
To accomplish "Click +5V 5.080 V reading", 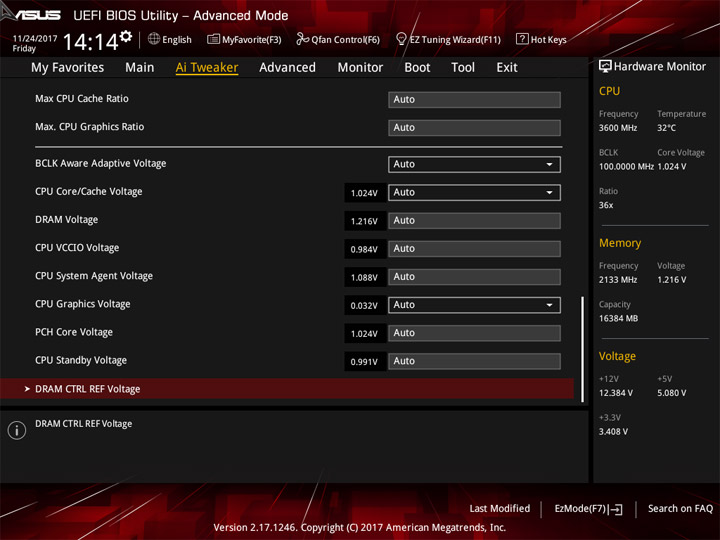I will point(672,393).
